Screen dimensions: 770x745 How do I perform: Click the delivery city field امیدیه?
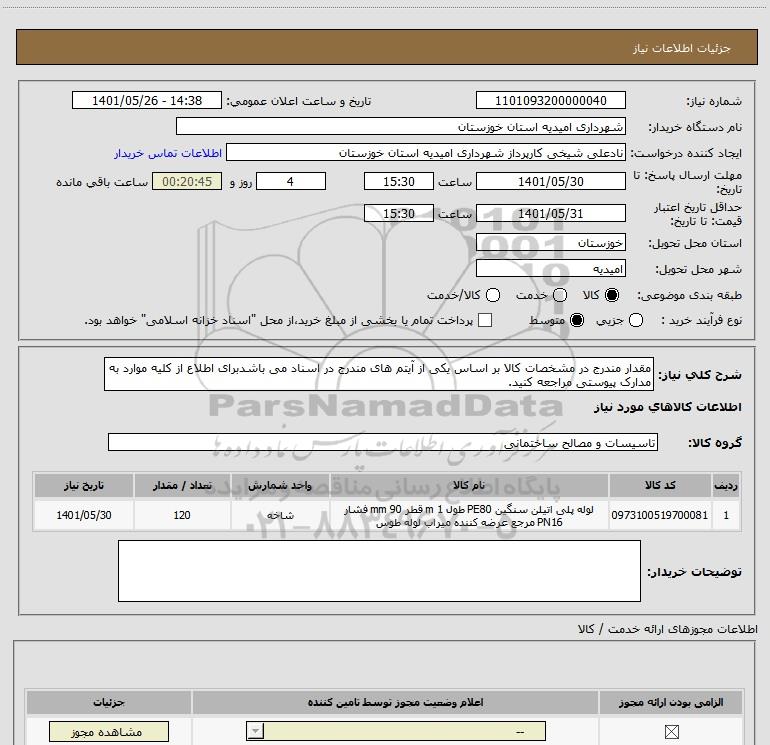click(x=550, y=269)
